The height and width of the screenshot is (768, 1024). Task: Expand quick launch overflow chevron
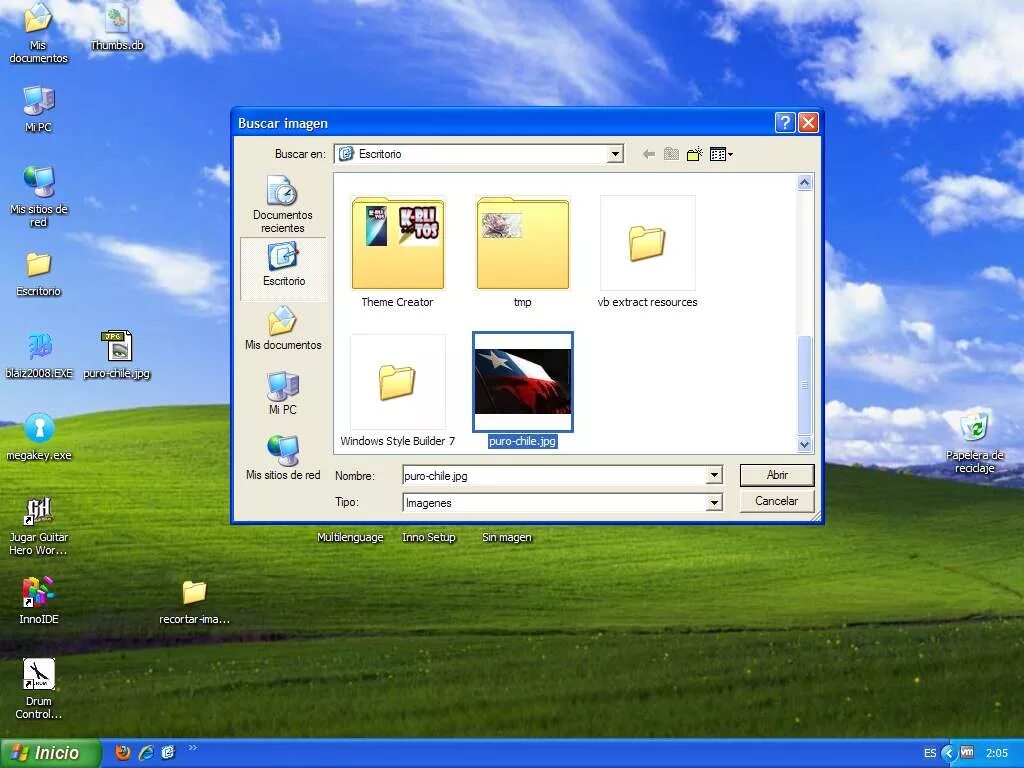[192, 748]
